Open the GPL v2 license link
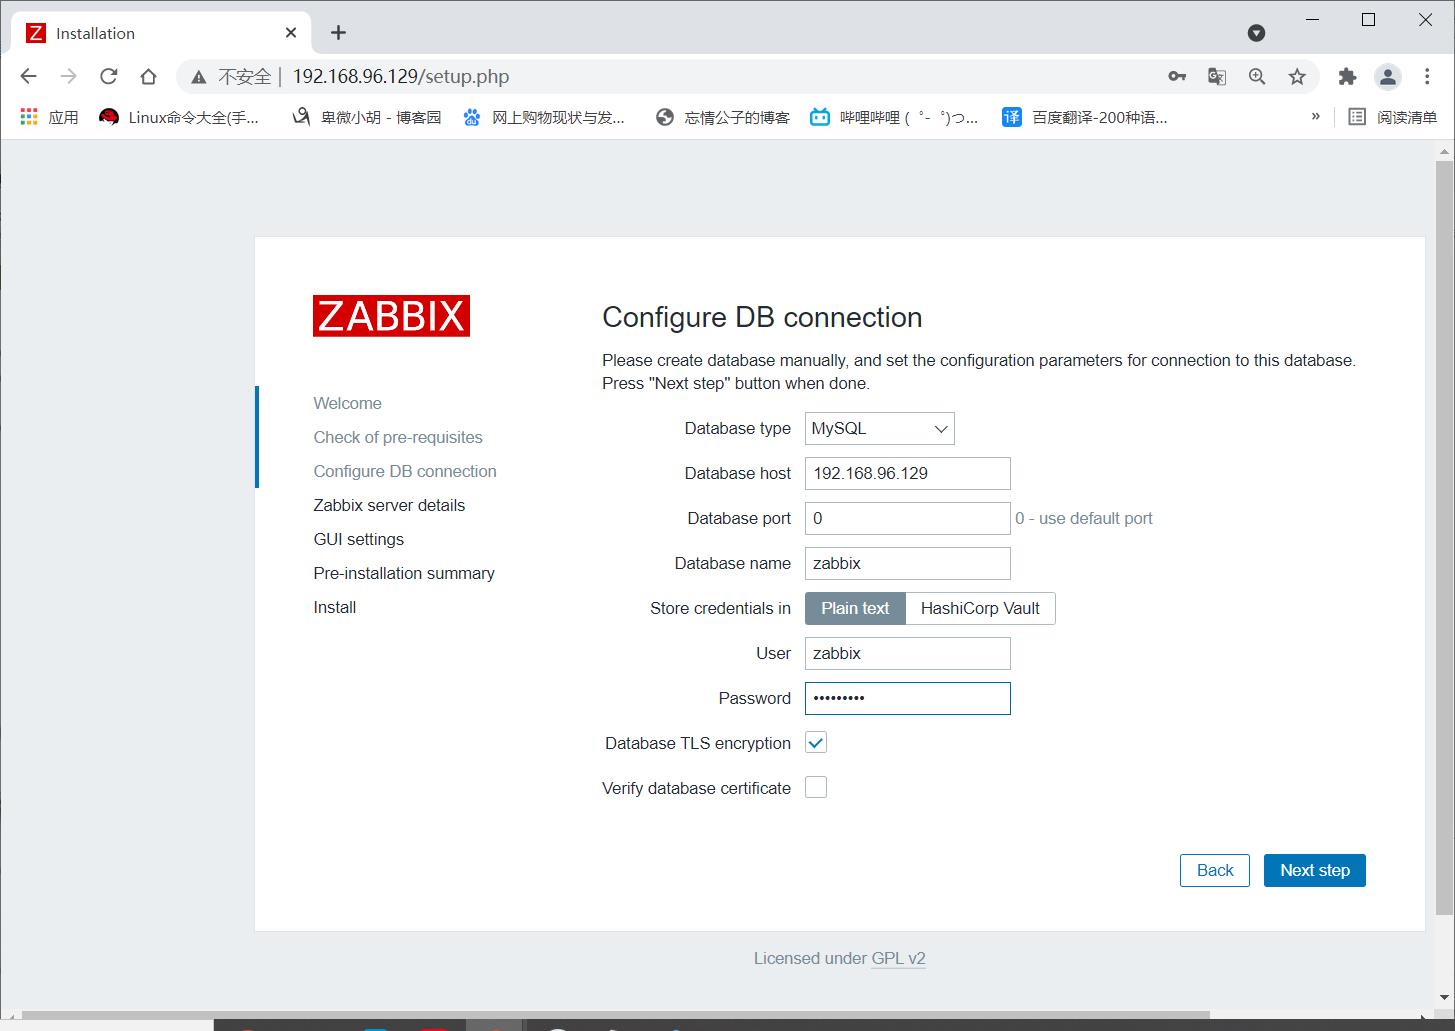This screenshot has width=1455, height=1031. coord(898,958)
